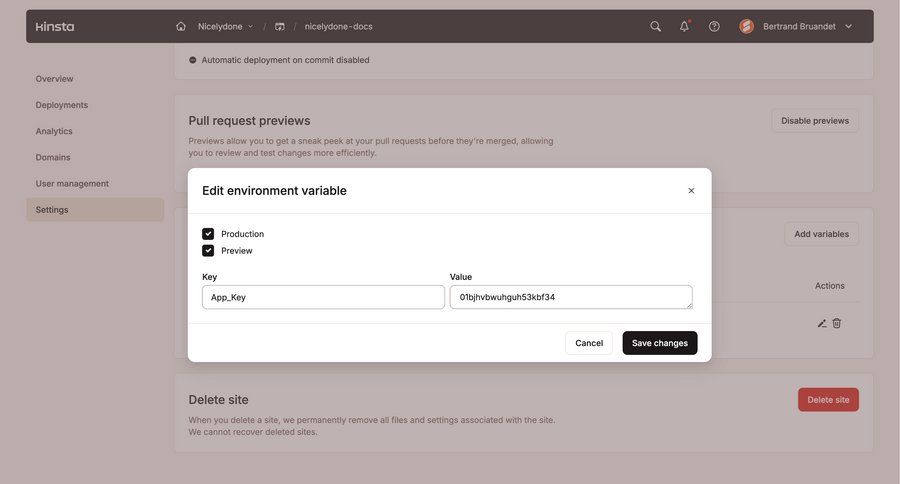Open Bertrand Bruandet user menu
The image size is (900, 484).
tap(796, 26)
